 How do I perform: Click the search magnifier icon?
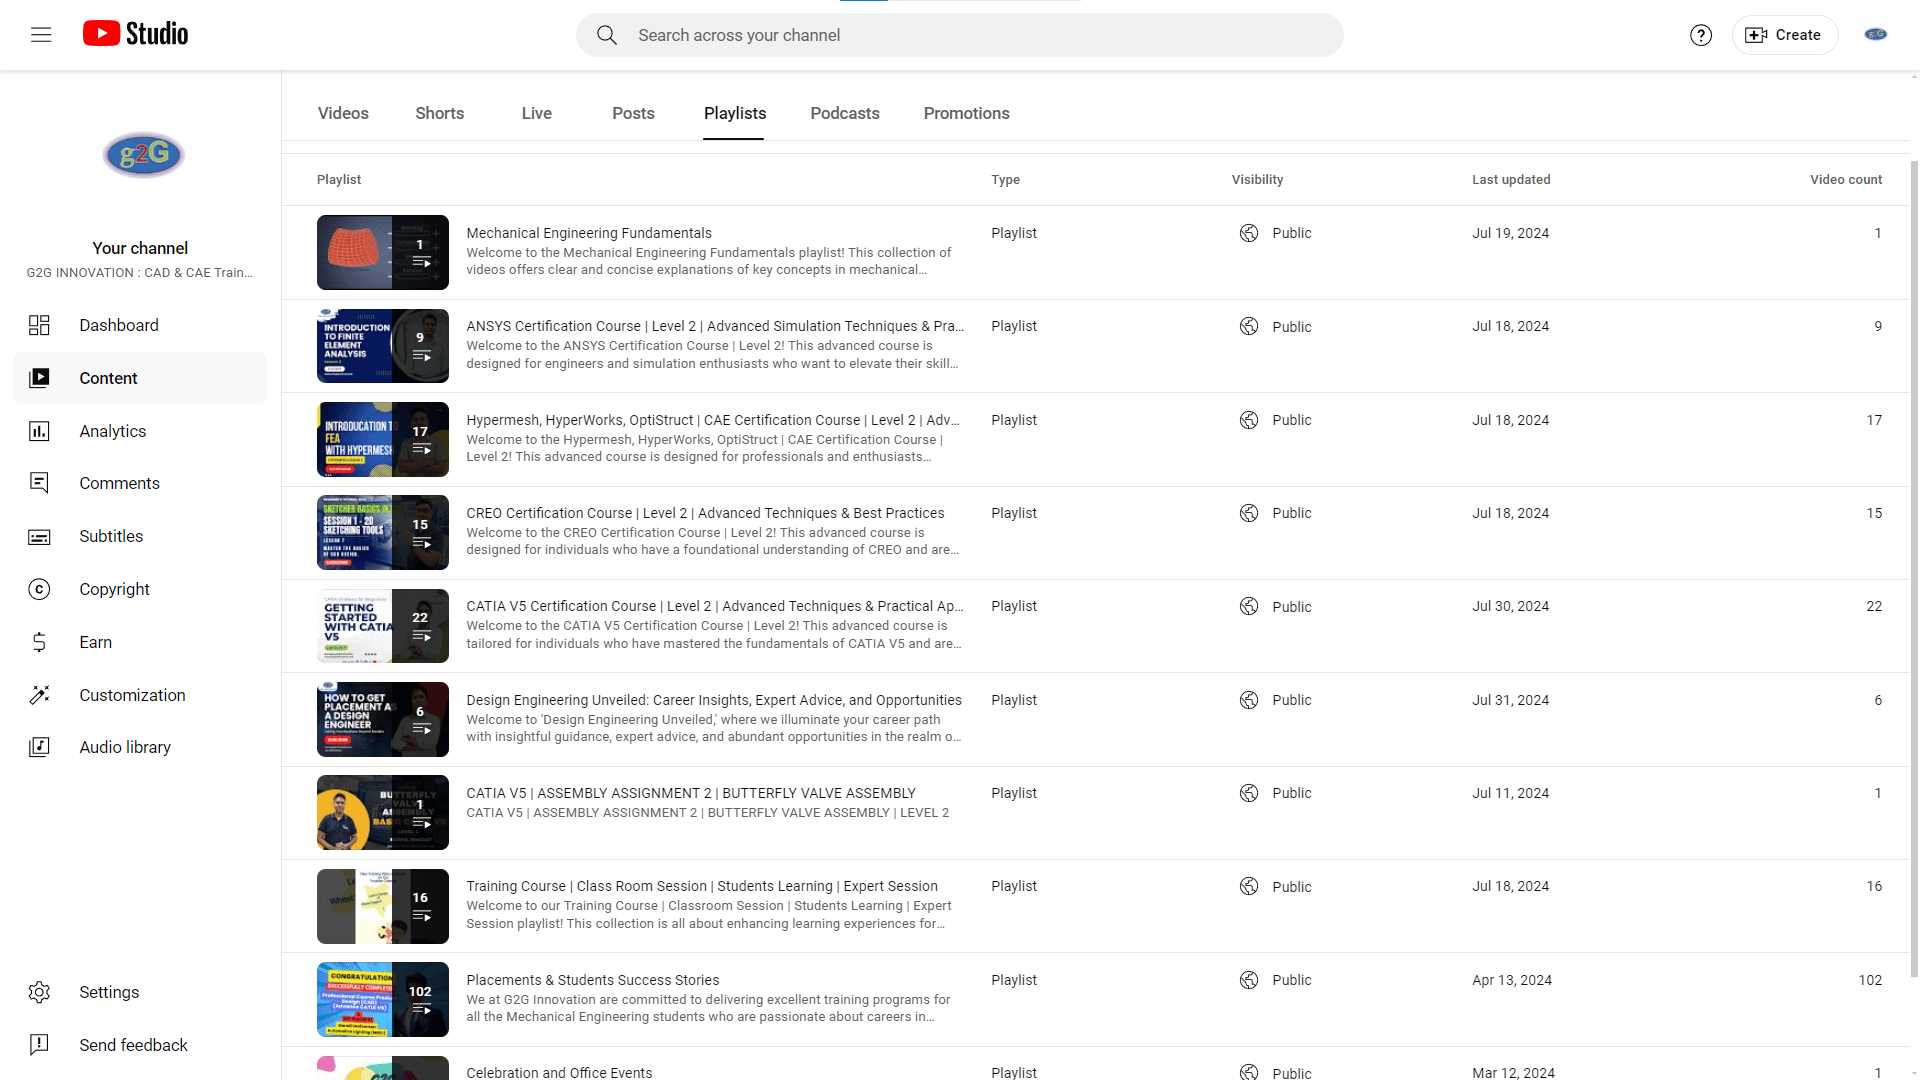tap(607, 35)
